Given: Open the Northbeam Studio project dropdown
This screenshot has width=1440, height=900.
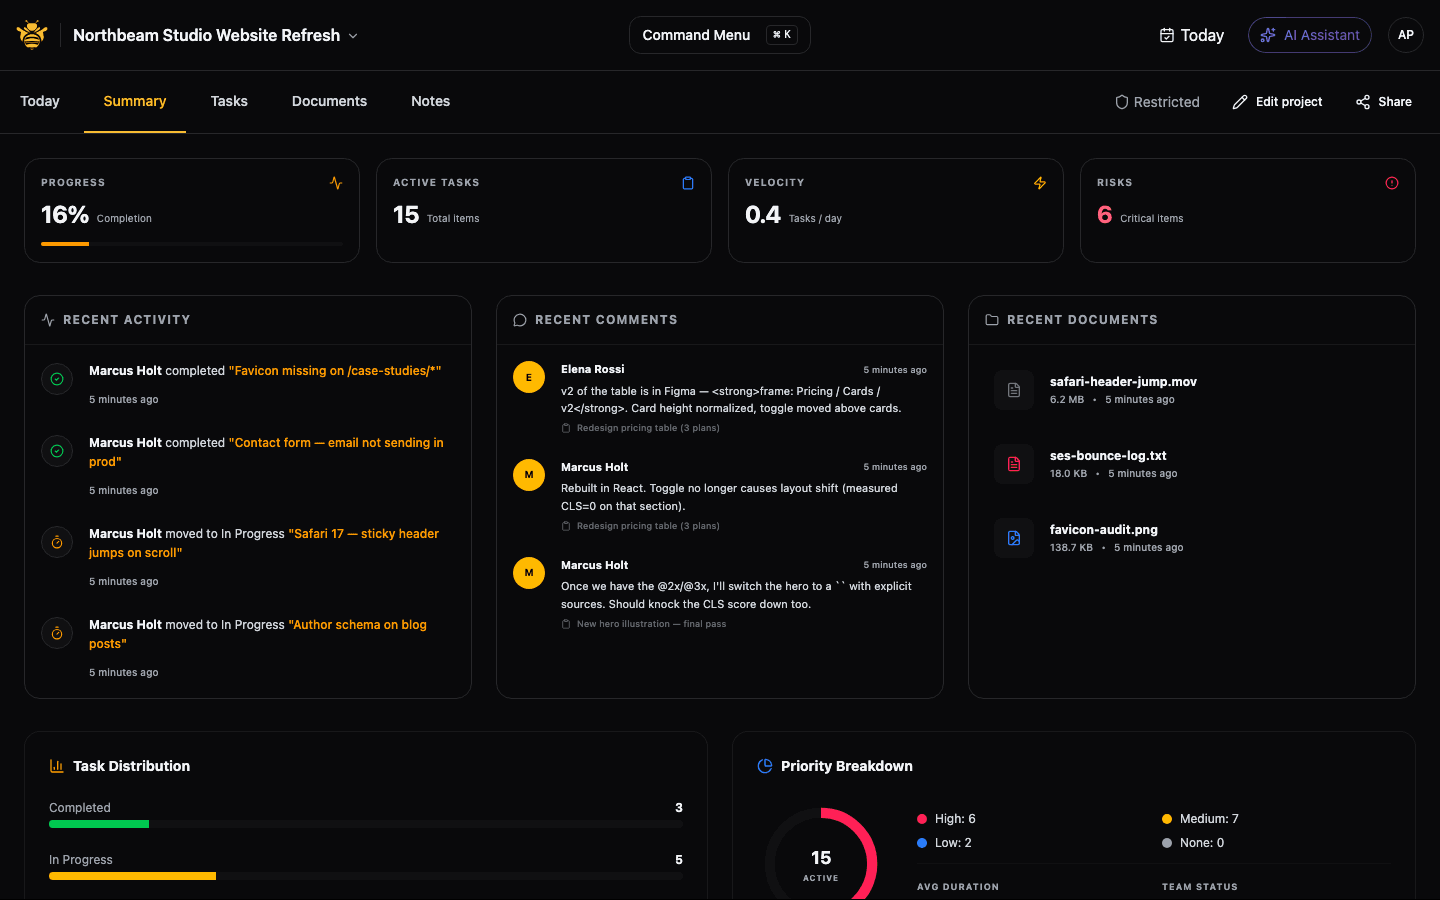Looking at the screenshot, I should pos(215,35).
